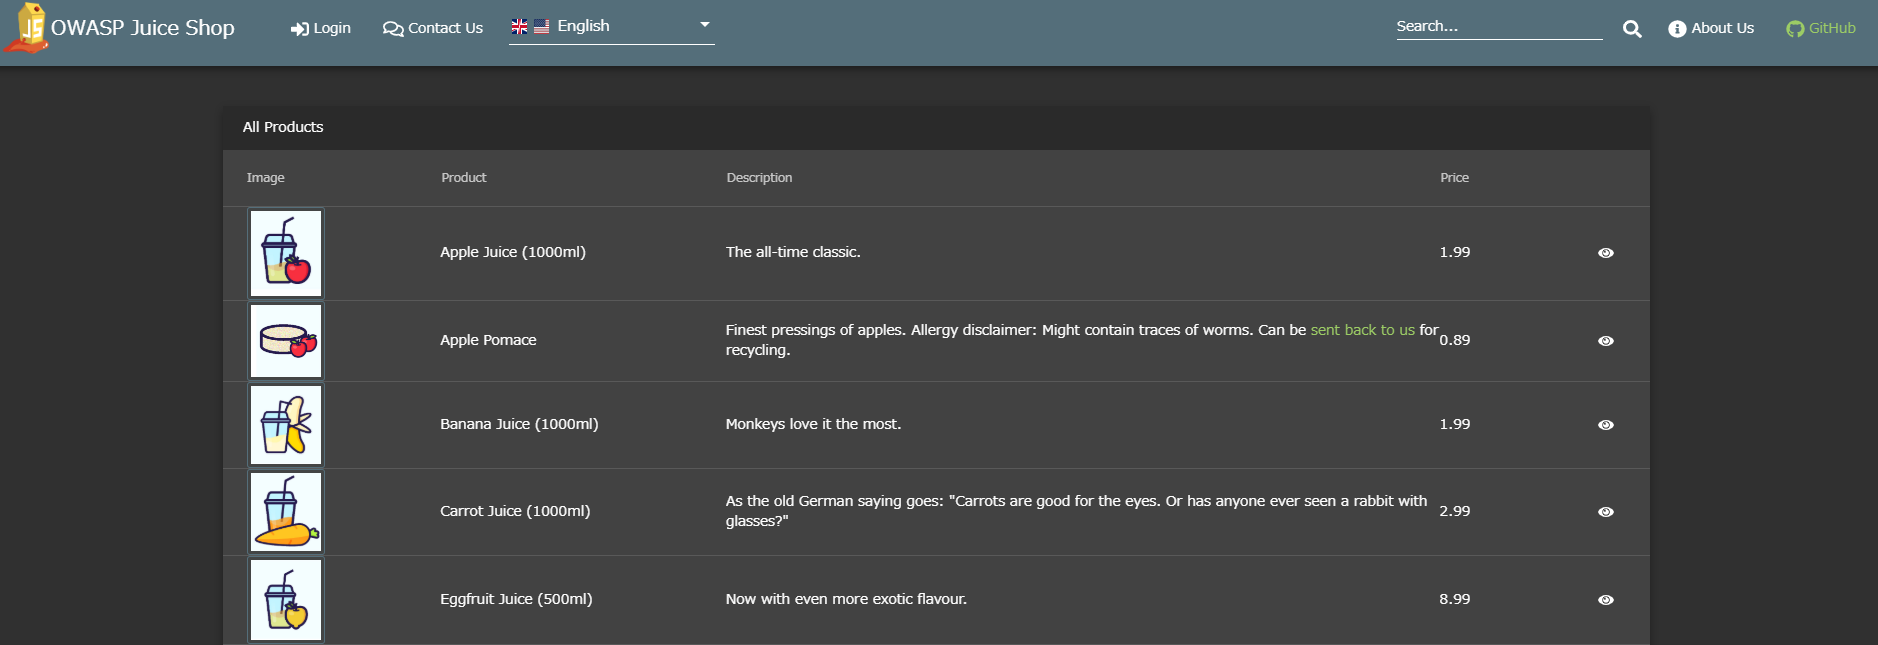Click the eye icon for Carrot Juice
The image size is (1878, 645).
(1605, 512)
